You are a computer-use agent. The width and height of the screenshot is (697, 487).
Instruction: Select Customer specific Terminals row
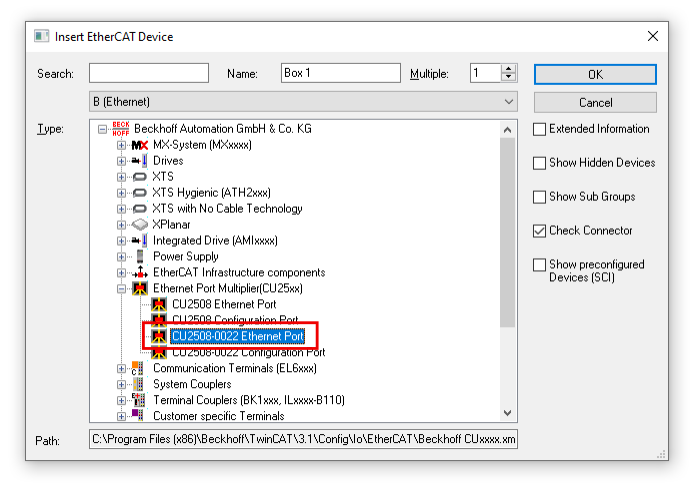(x=219, y=416)
